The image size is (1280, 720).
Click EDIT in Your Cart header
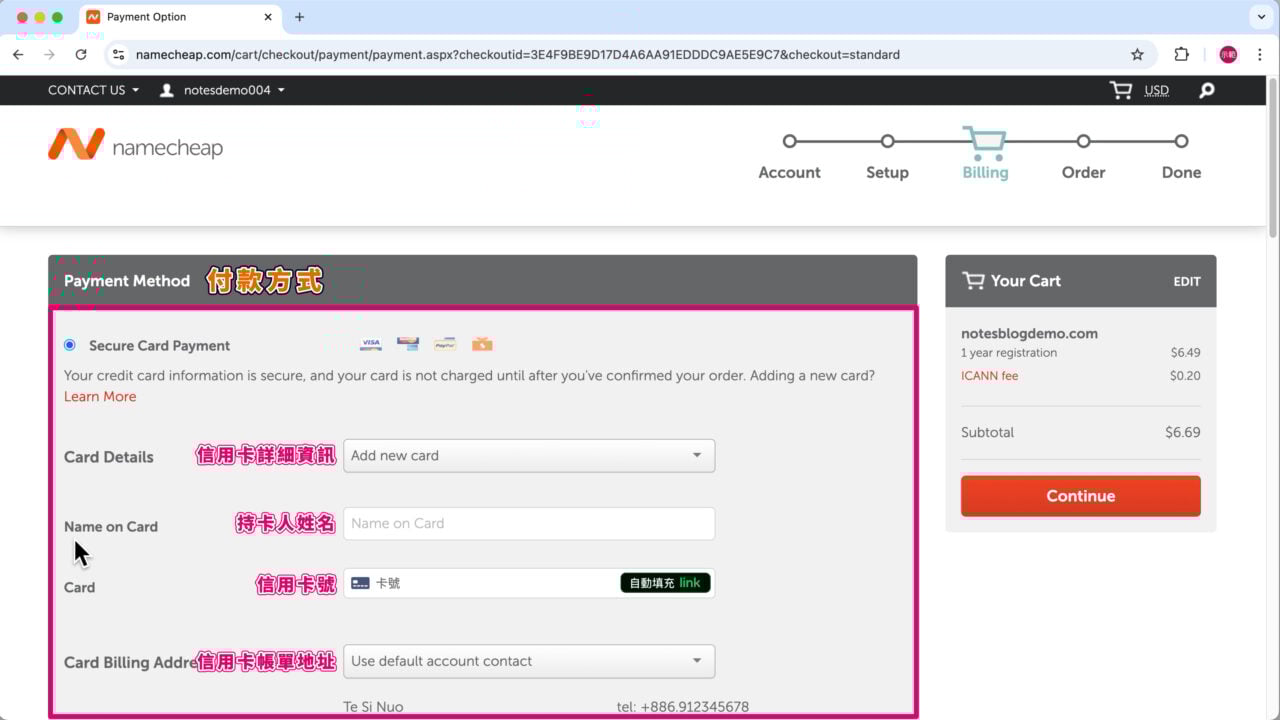pos(1186,281)
